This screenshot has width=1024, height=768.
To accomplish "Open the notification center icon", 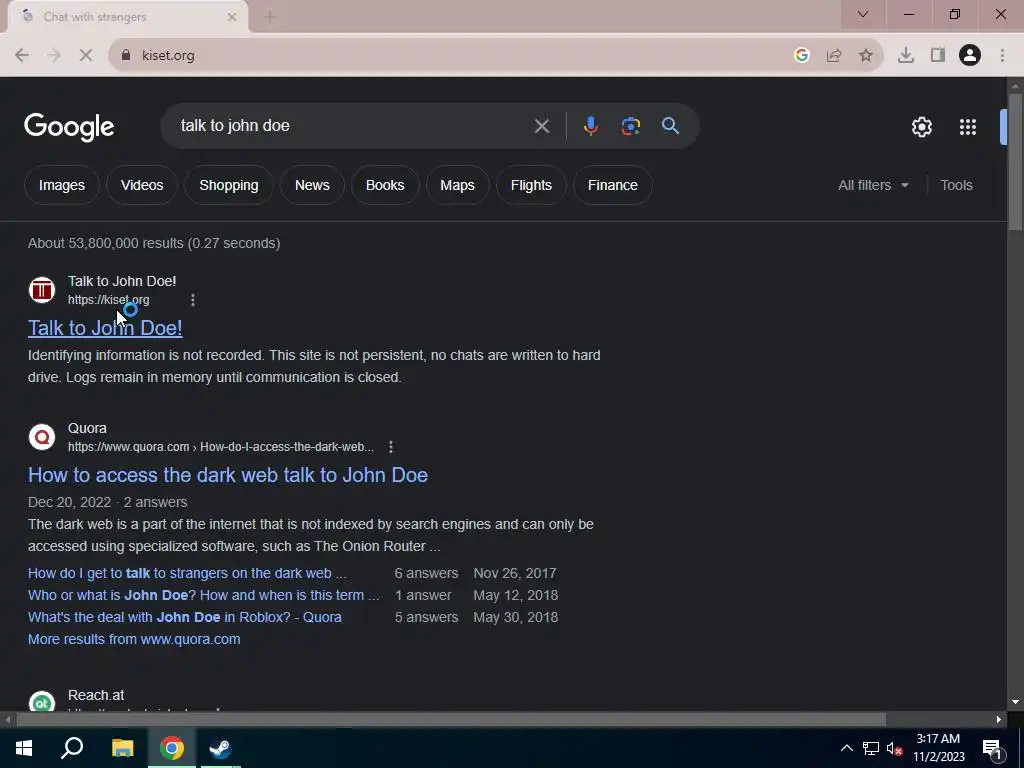I will tap(993, 748).
